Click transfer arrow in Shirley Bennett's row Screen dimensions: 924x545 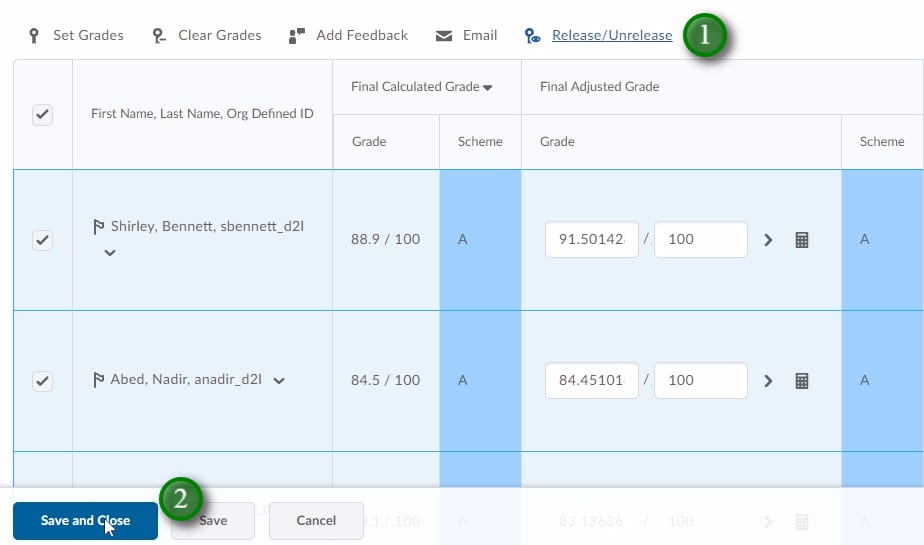[768, 240]
